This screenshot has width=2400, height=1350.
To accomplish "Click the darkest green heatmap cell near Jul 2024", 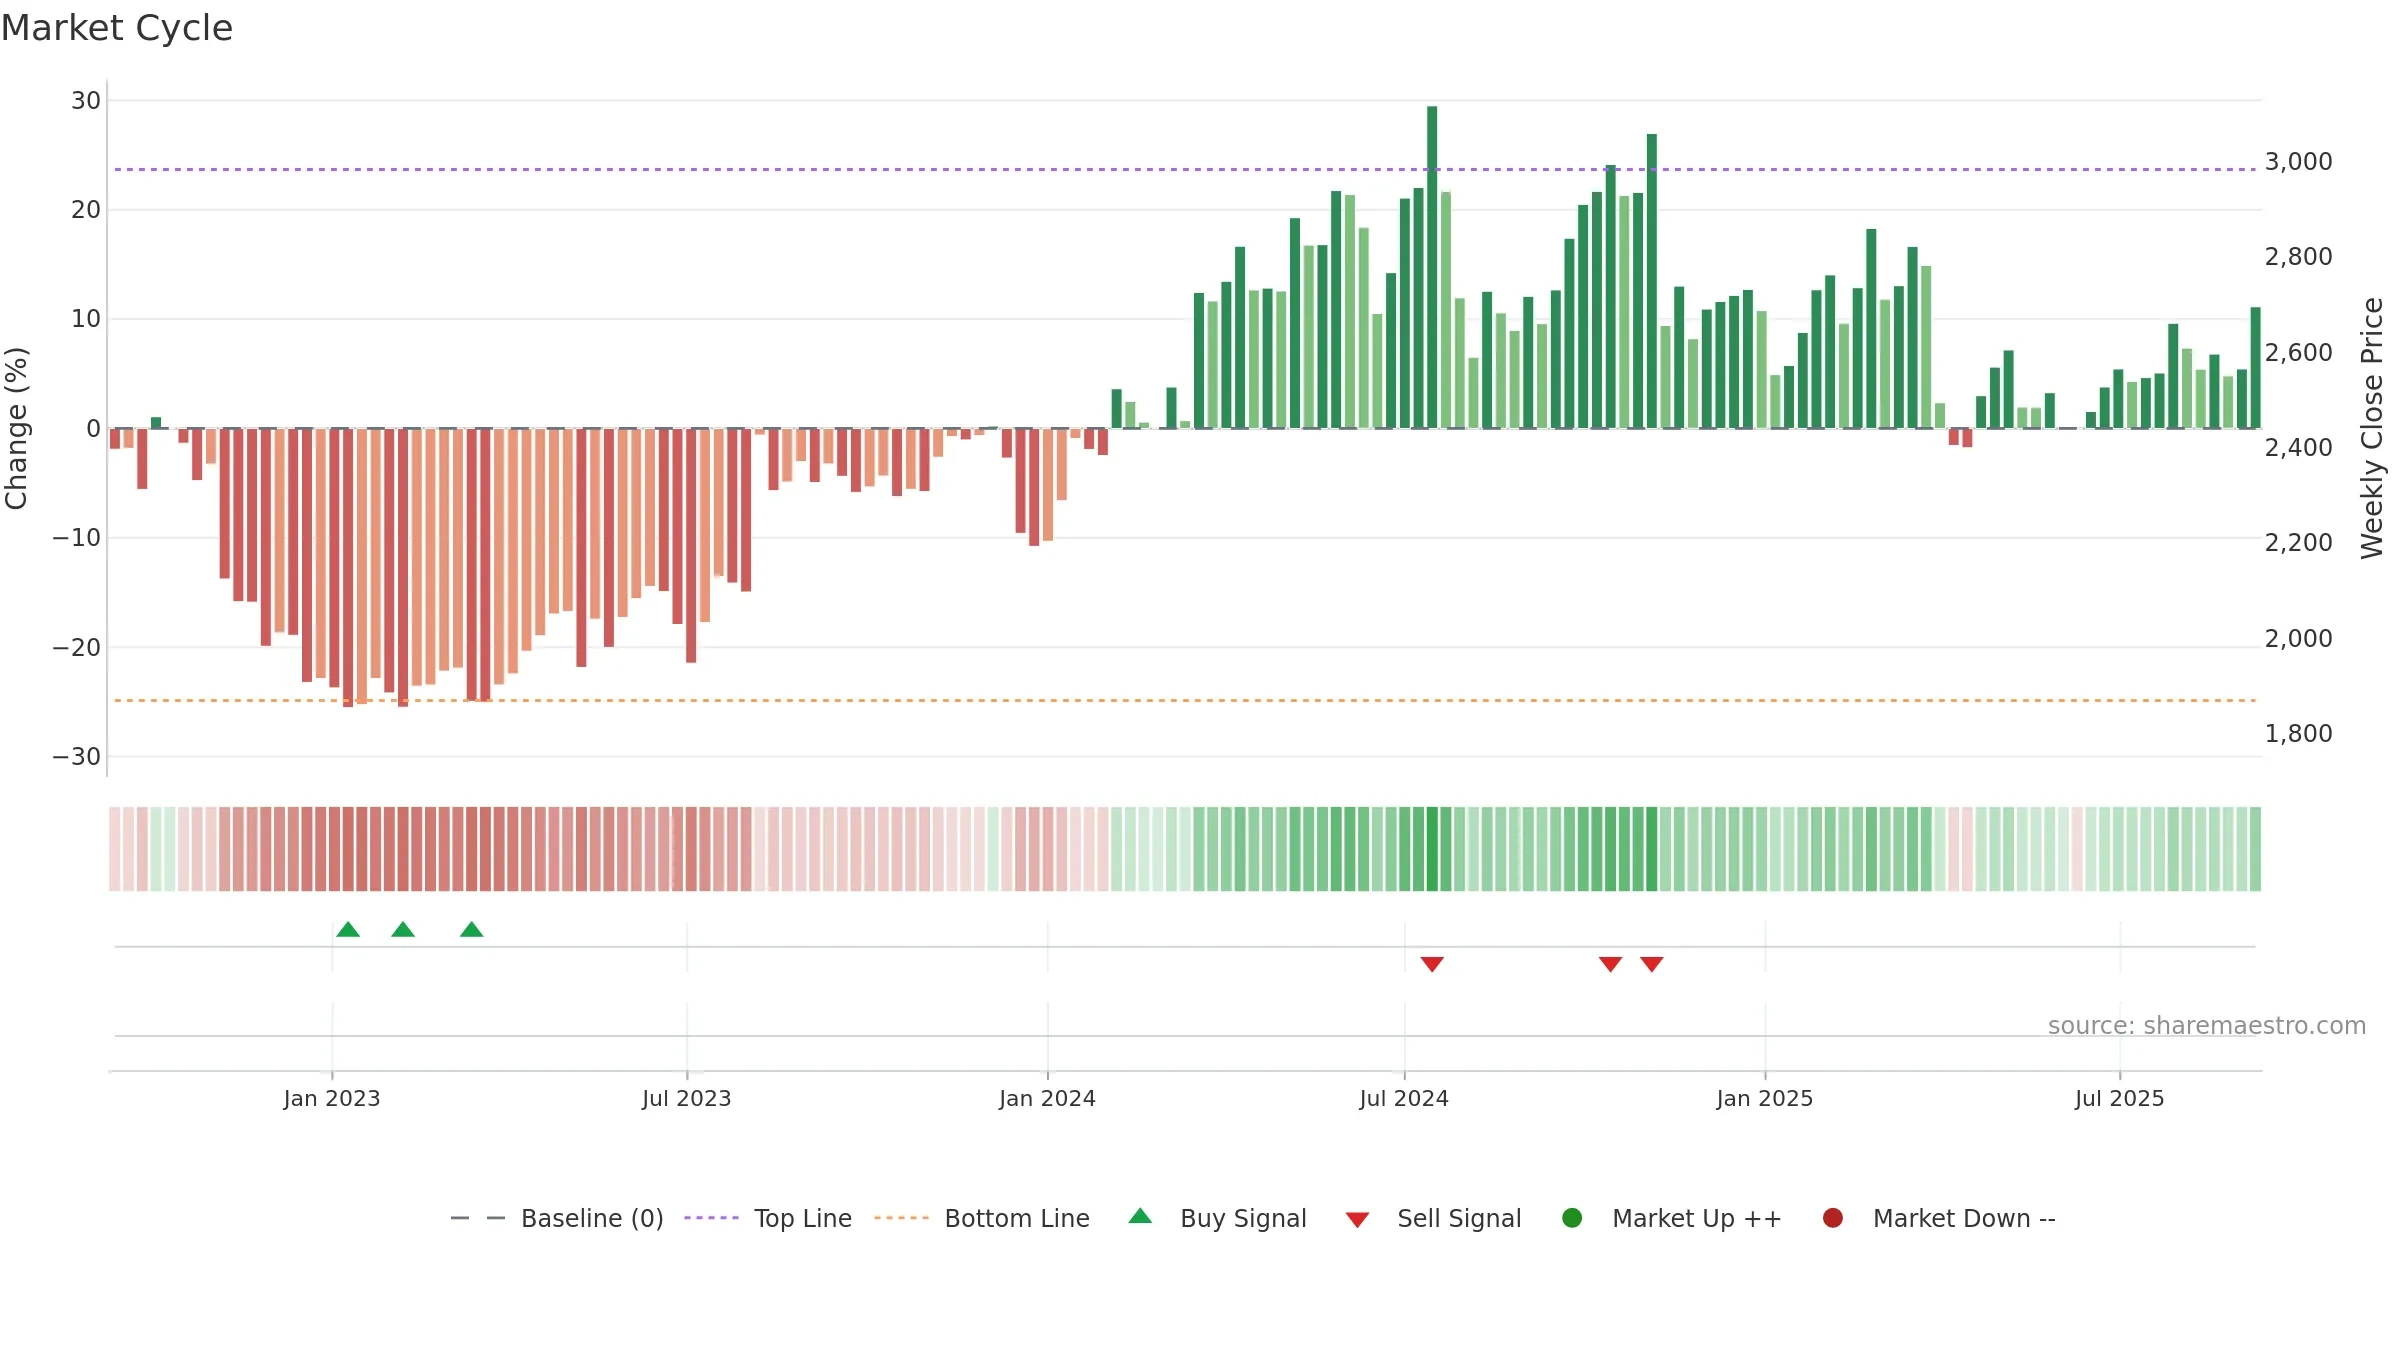I will [1432, 849].
